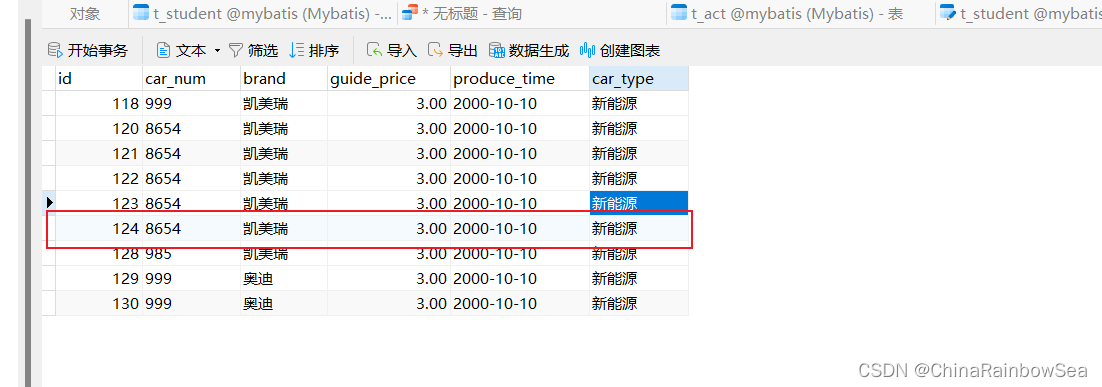Image resolution: width=1102 pixels, height=387 pixels.
Task: Click the id cell 118
Action: point(98,104)
